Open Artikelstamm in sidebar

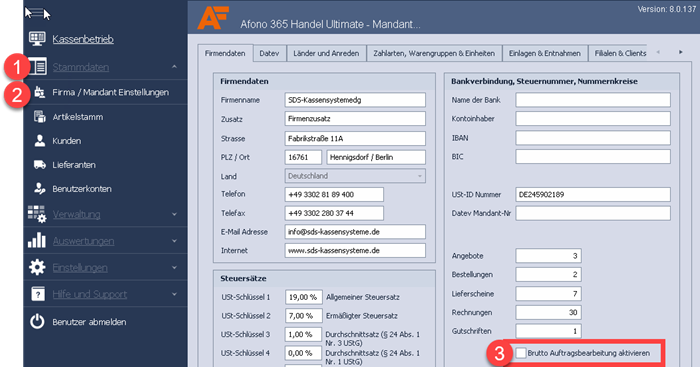tap(78, 117)
